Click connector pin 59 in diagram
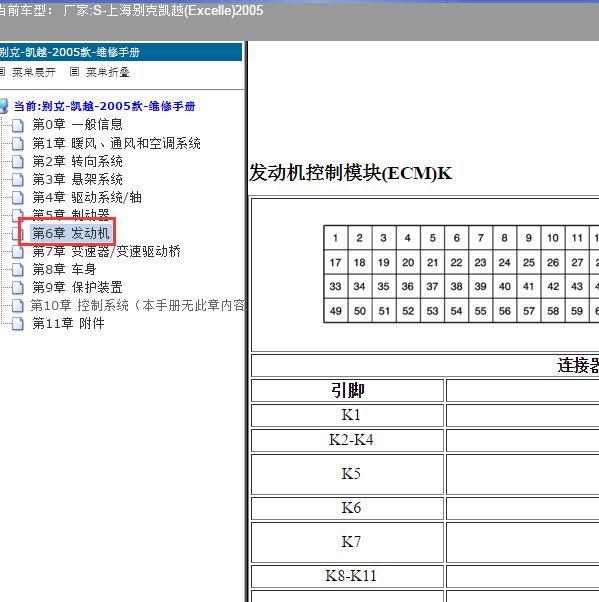The image size is (599, 602). (x=577, y=311)
